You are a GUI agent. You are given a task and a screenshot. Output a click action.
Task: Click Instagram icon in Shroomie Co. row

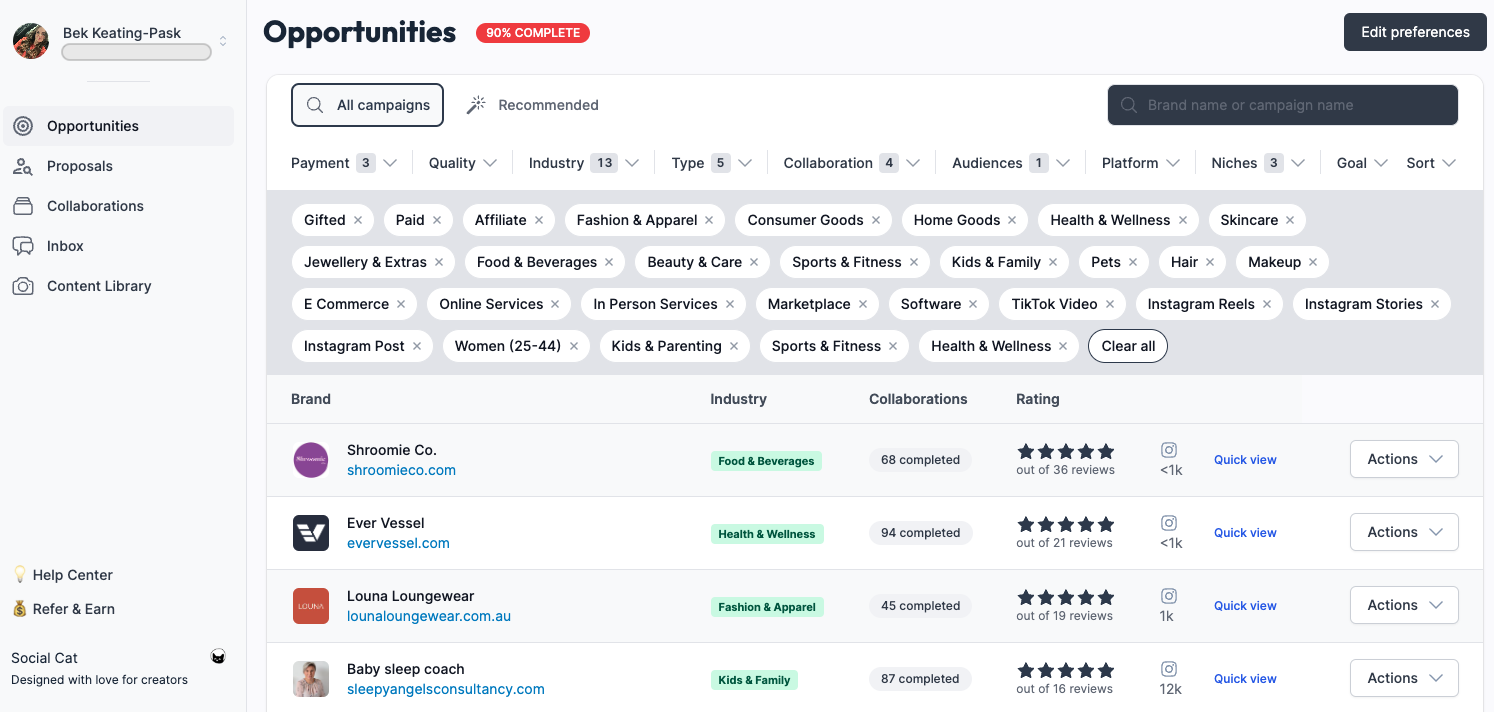1169,451
